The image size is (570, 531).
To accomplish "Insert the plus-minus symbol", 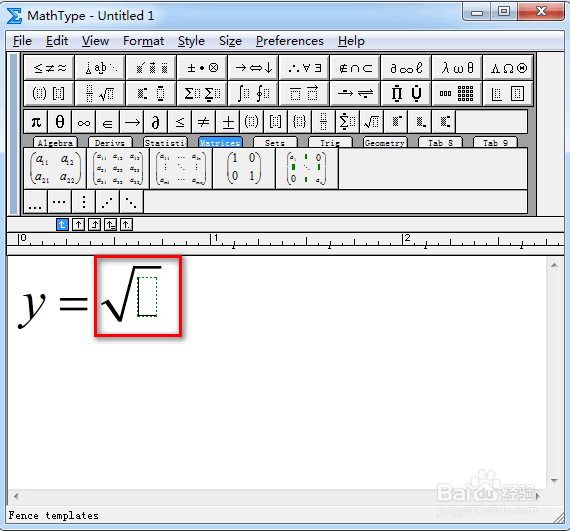I will tap(228, 122).
